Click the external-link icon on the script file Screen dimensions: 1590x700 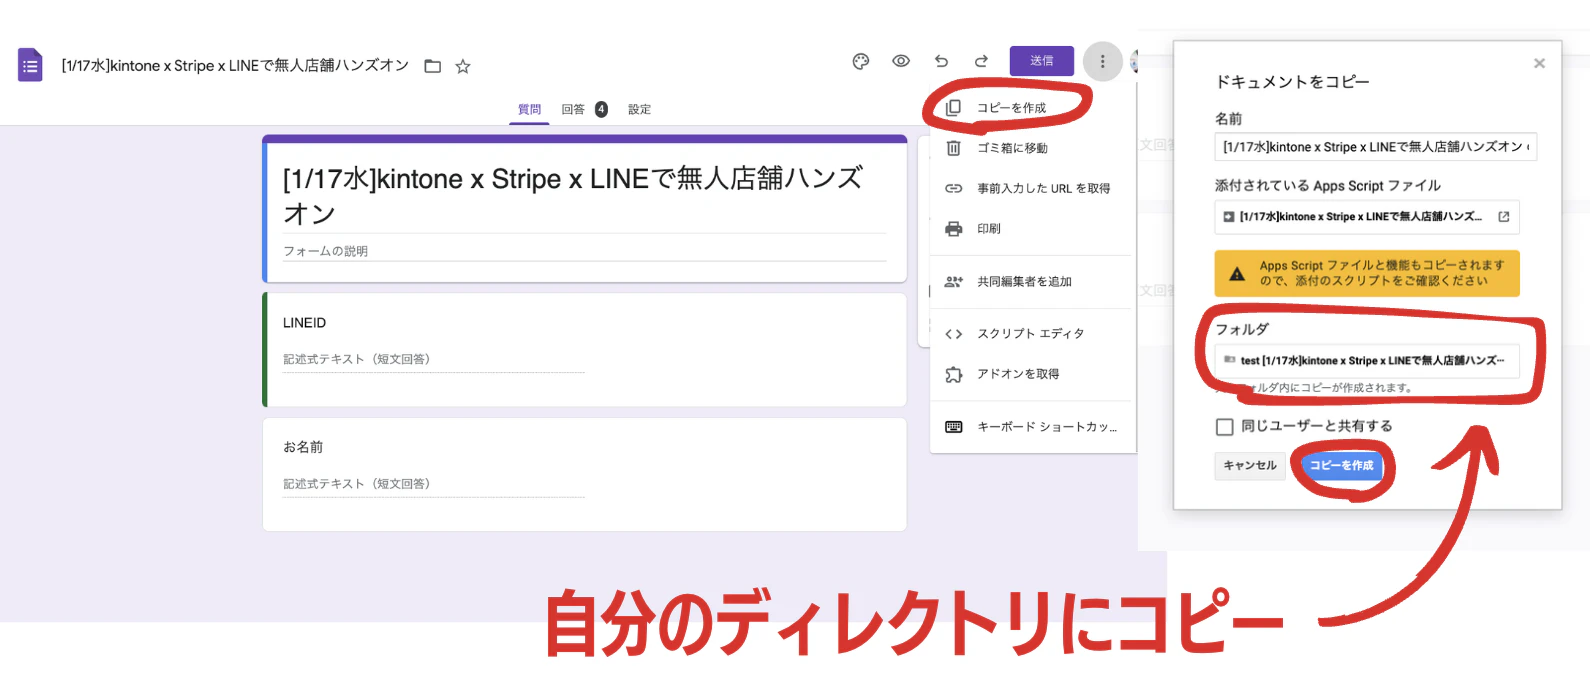pyautogui.click(x=1503, y=217)
